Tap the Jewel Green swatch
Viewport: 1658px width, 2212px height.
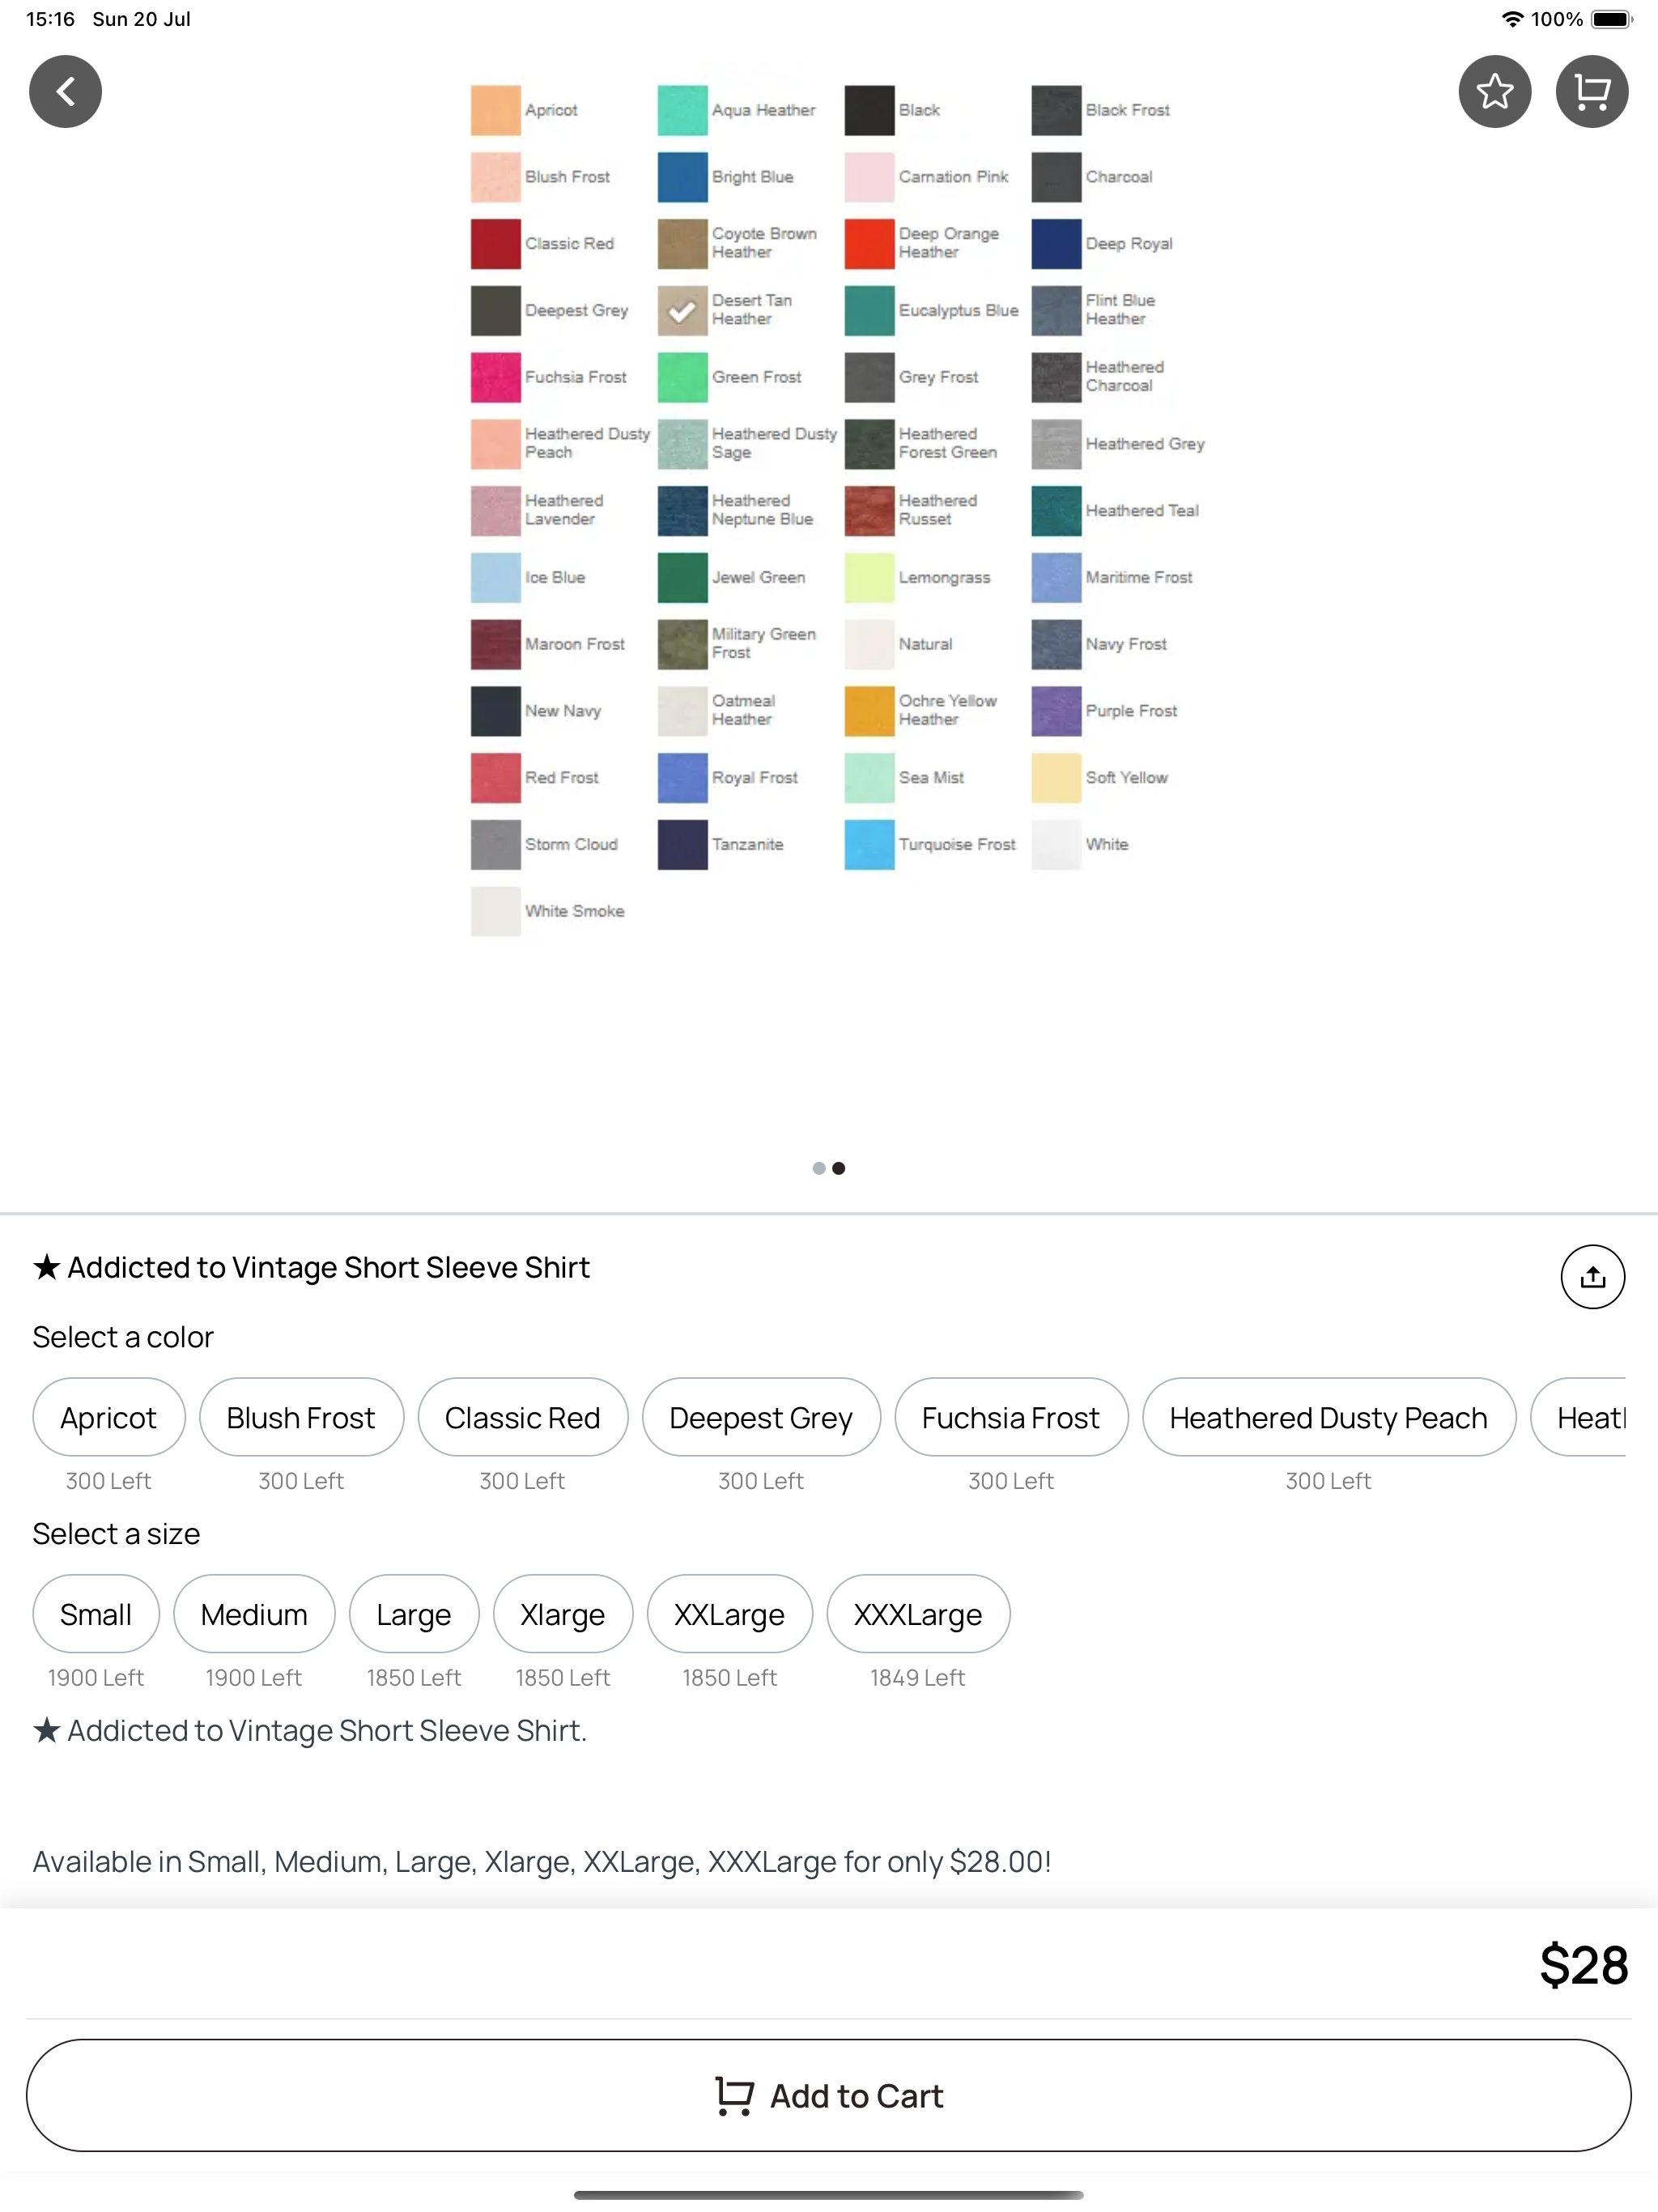pos(683,578)
